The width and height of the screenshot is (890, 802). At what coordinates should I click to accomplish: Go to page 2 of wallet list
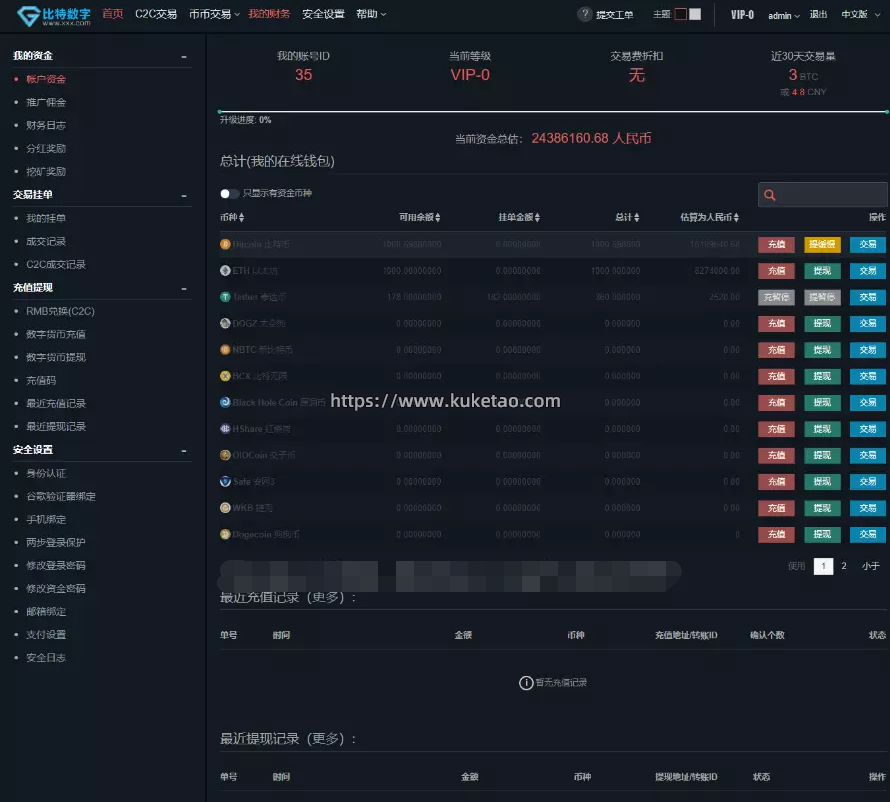[844, 566]
